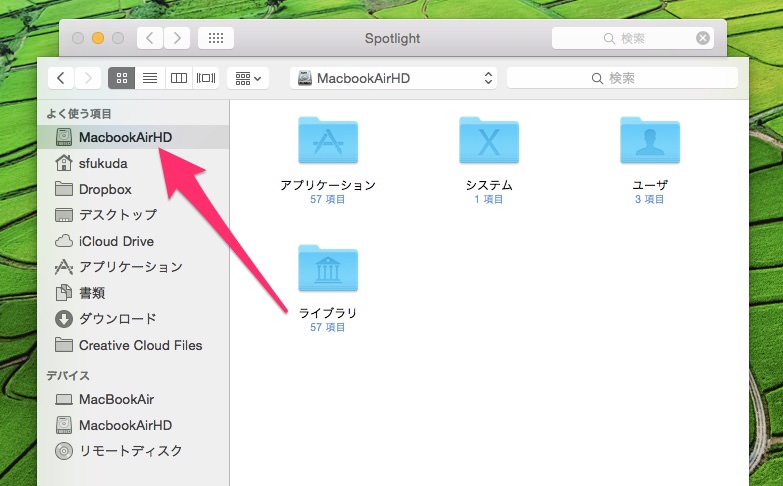Switch to list view mode
This screenshot has height=486, width=783.
pyautogui.click(x=150, y=78)
